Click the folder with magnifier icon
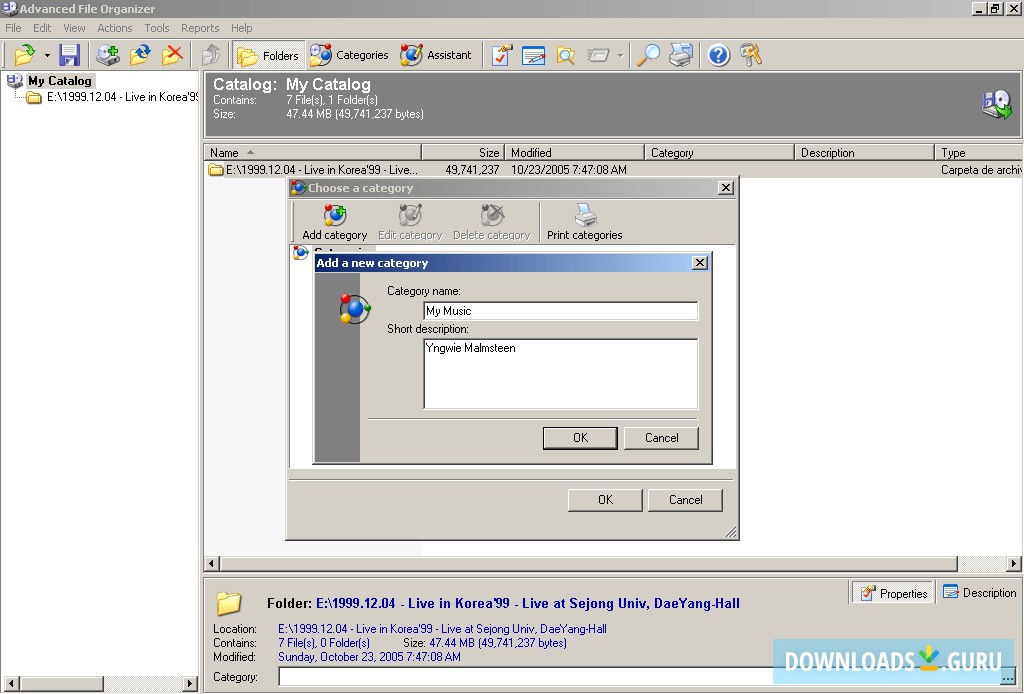This screenshot has width=1024, height=694. [566, 55]
